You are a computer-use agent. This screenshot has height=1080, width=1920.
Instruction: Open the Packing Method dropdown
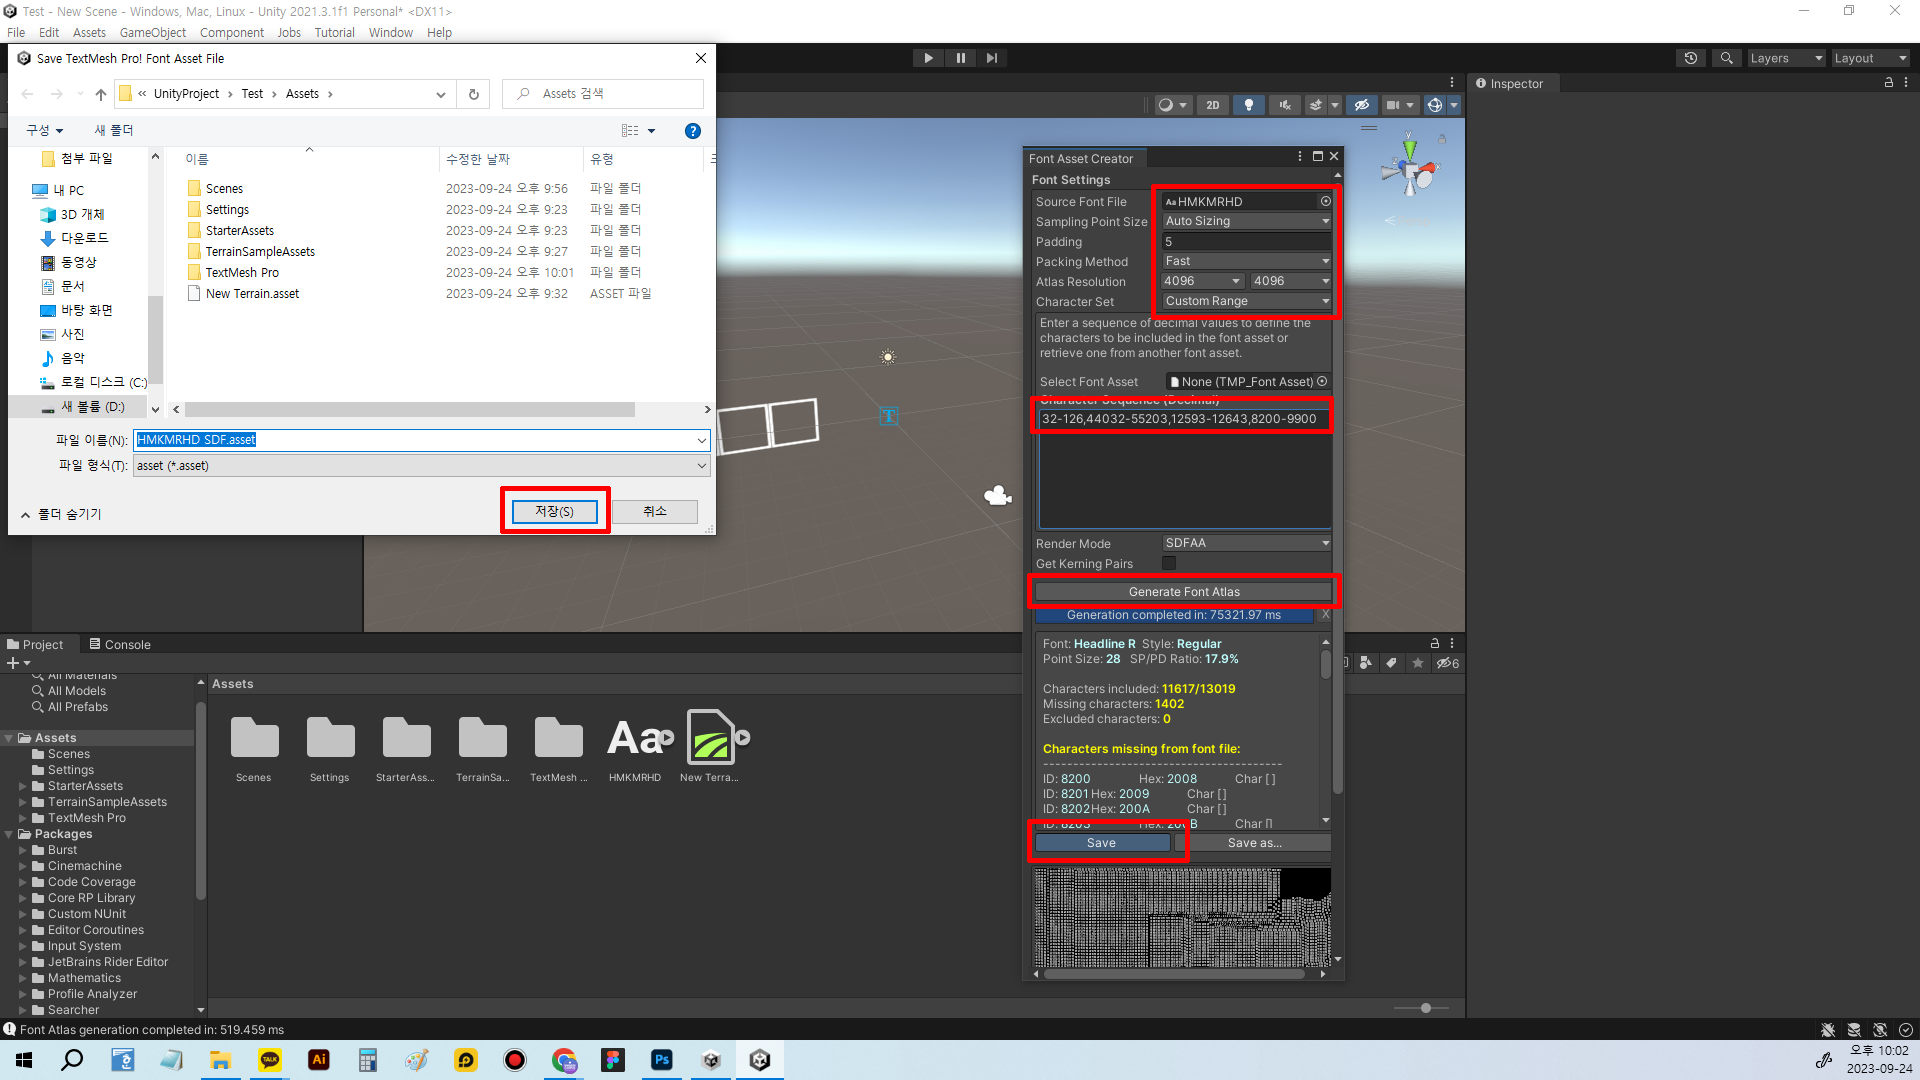point(1247,261)
